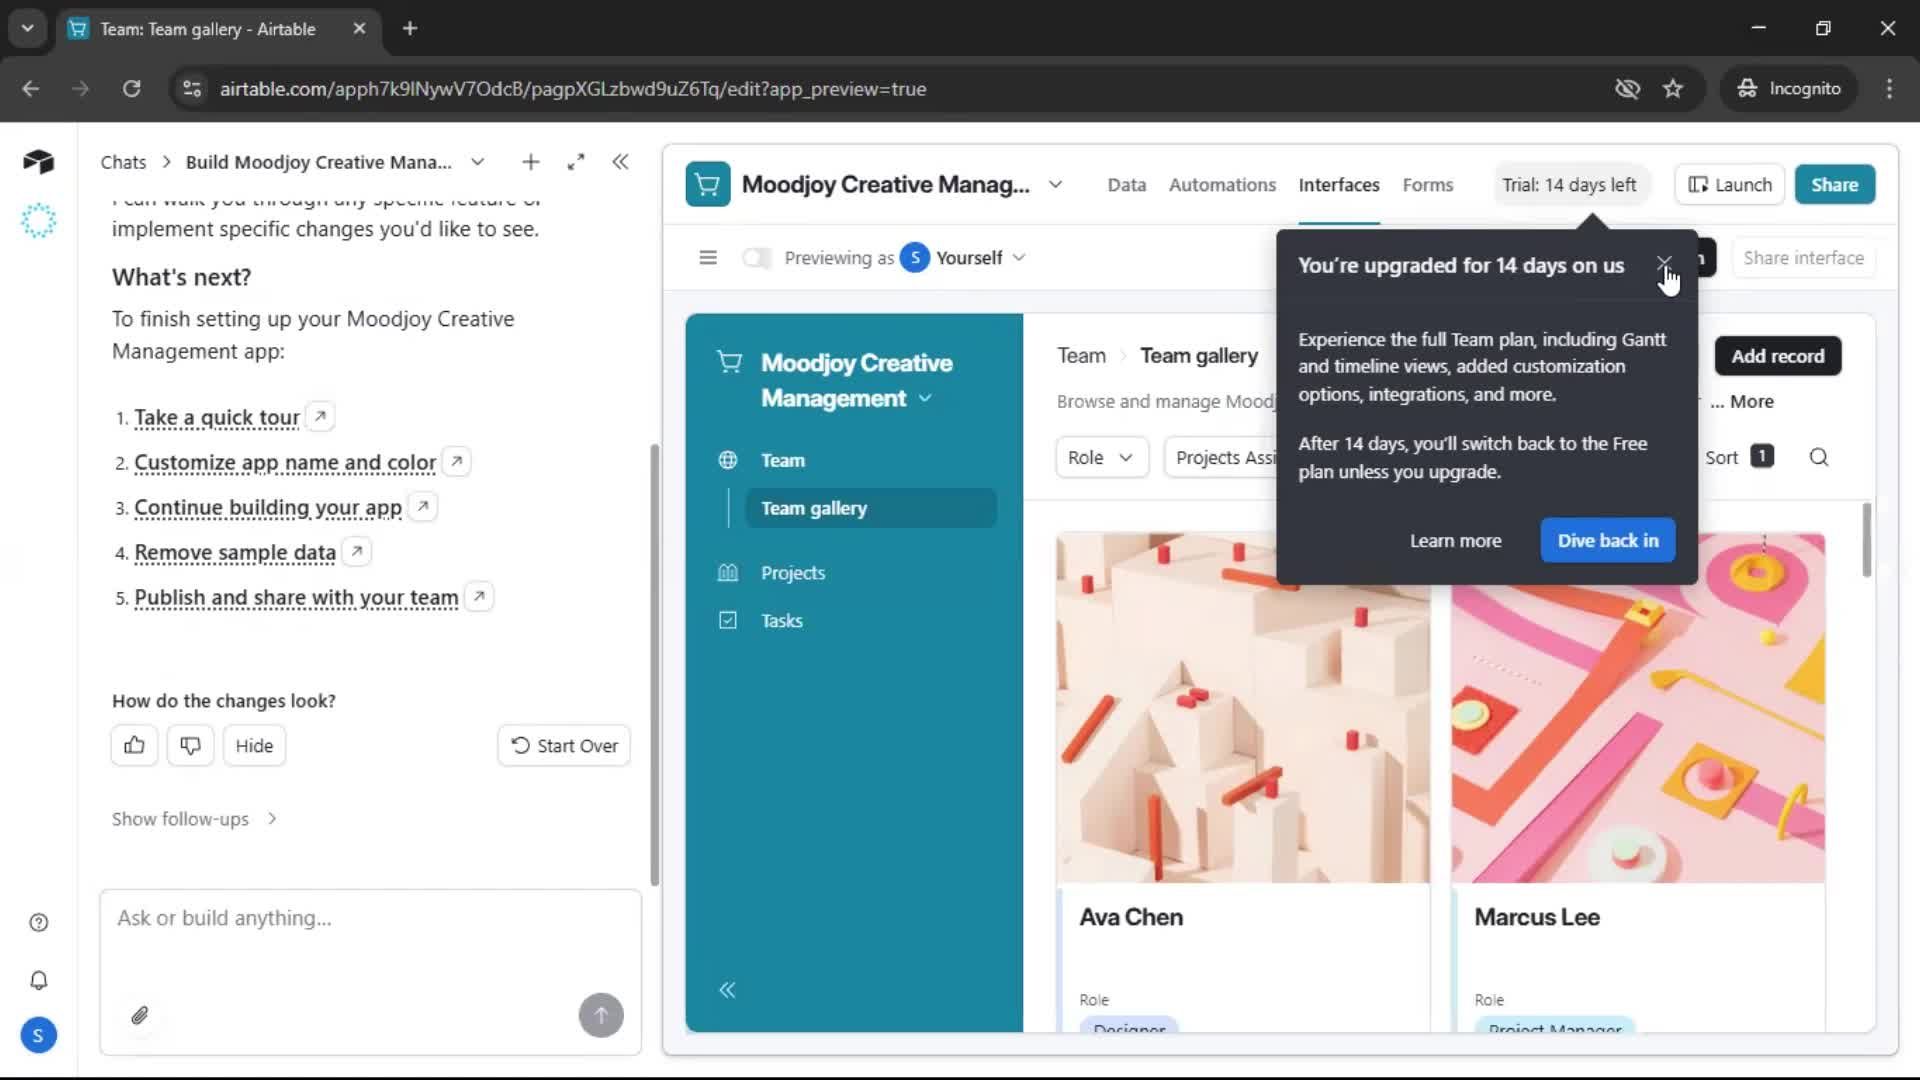Open the help question mark icon
1920x1080 pixels.
(39, 922)
